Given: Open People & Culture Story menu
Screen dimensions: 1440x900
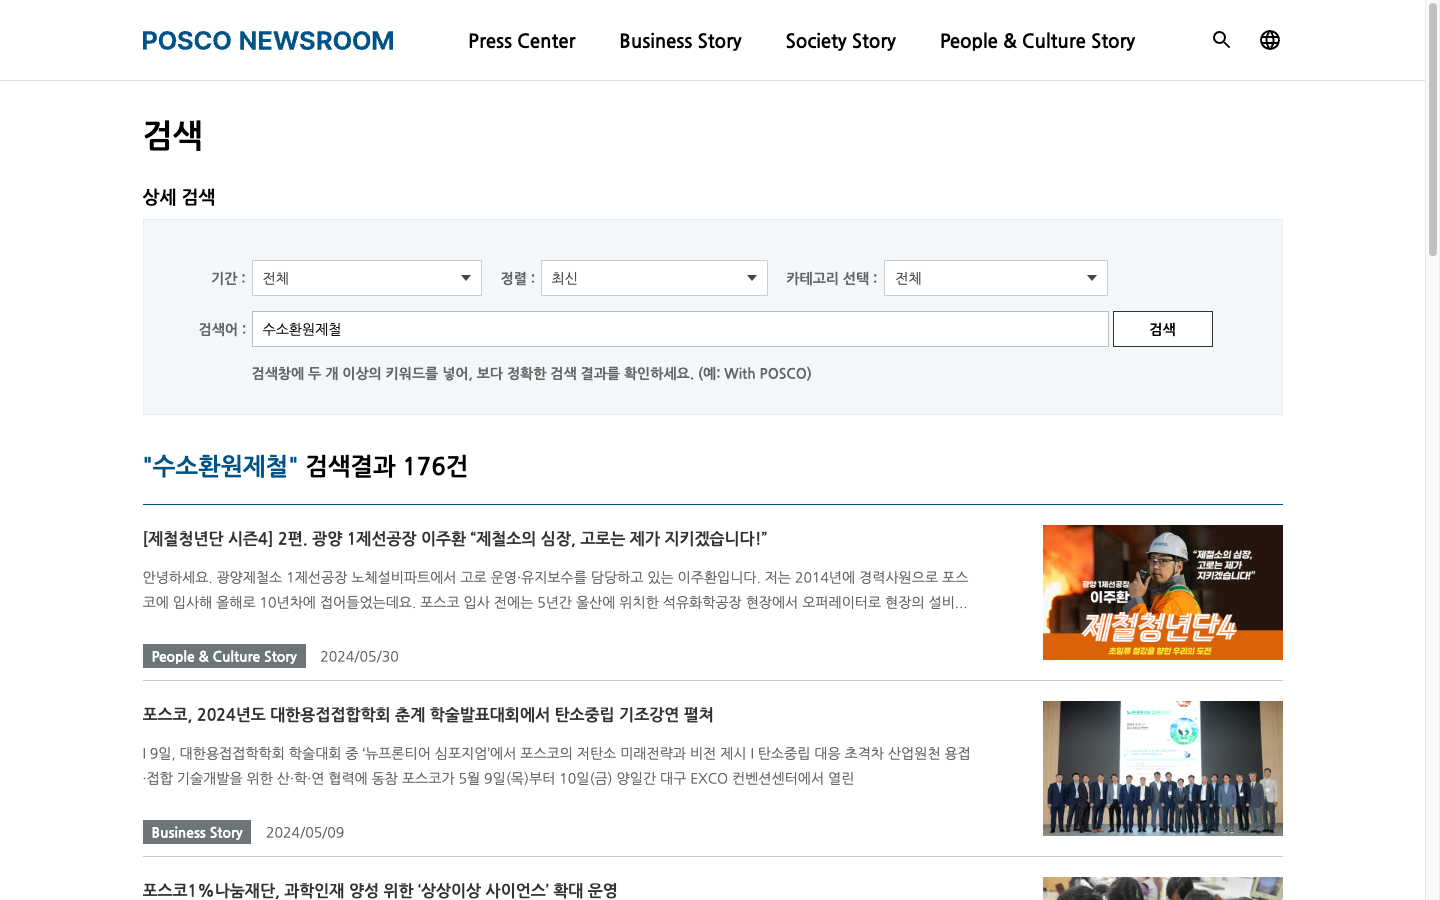Looking at the screenshot, I should [1037, 41].
